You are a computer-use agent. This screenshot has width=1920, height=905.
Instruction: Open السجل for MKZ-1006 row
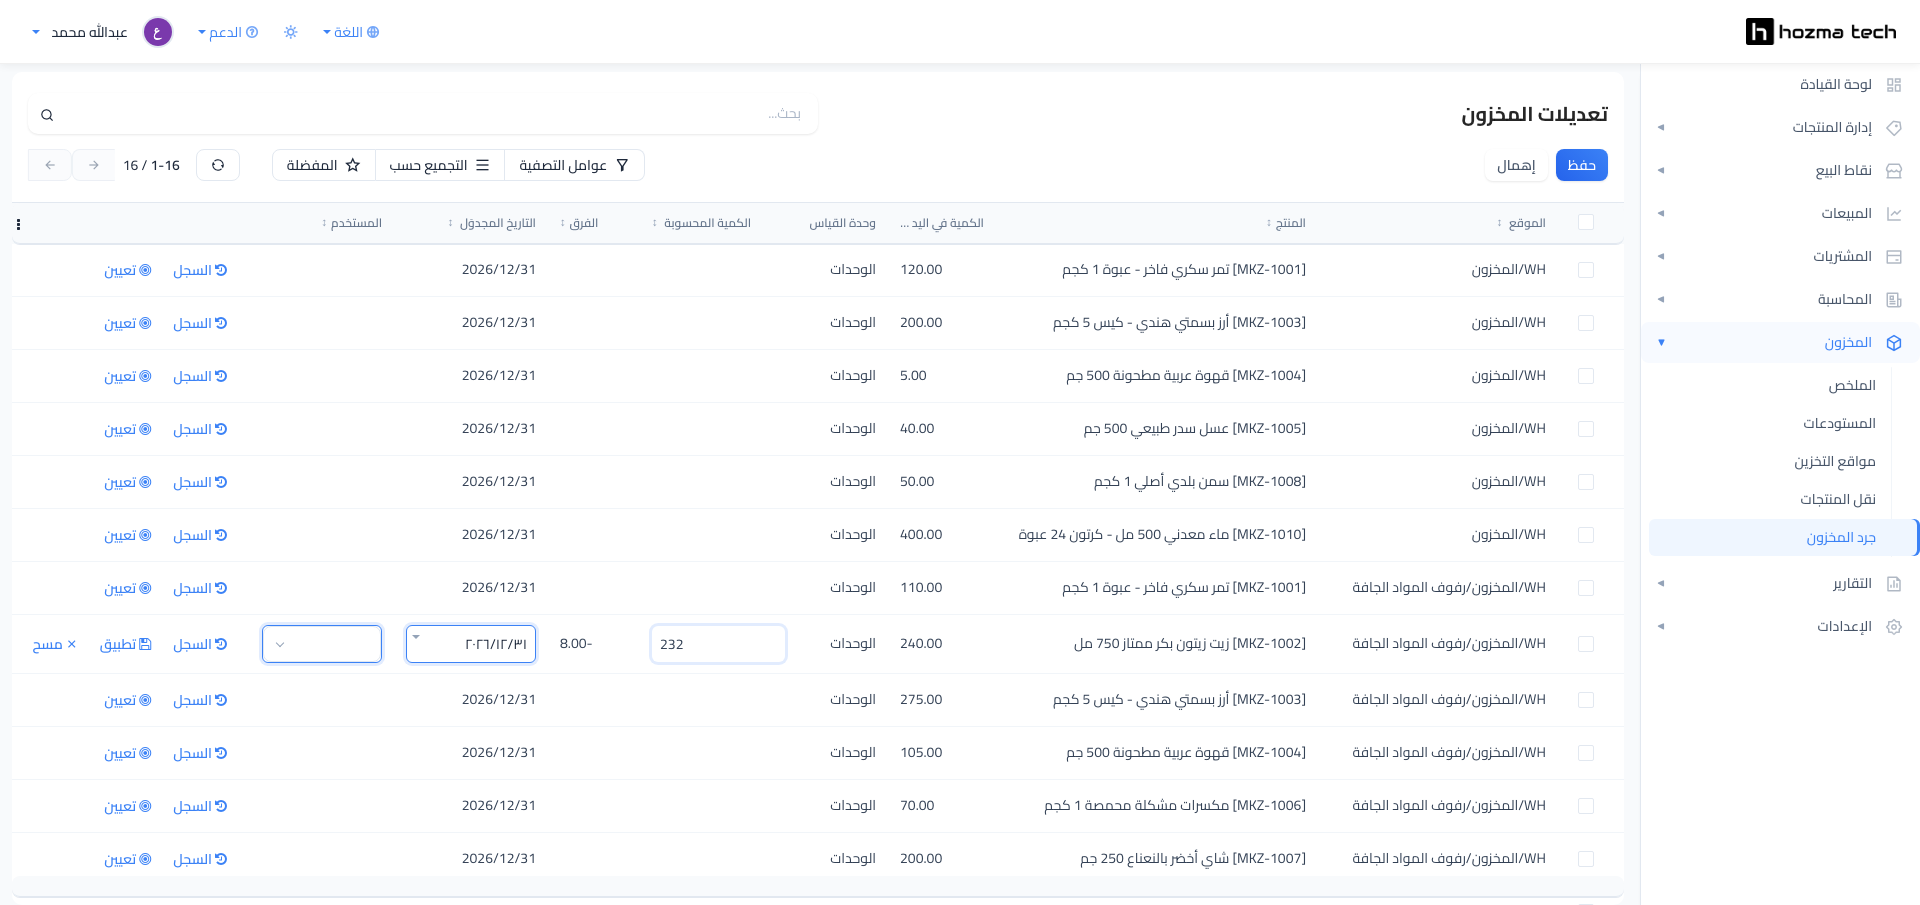(200, 806)
